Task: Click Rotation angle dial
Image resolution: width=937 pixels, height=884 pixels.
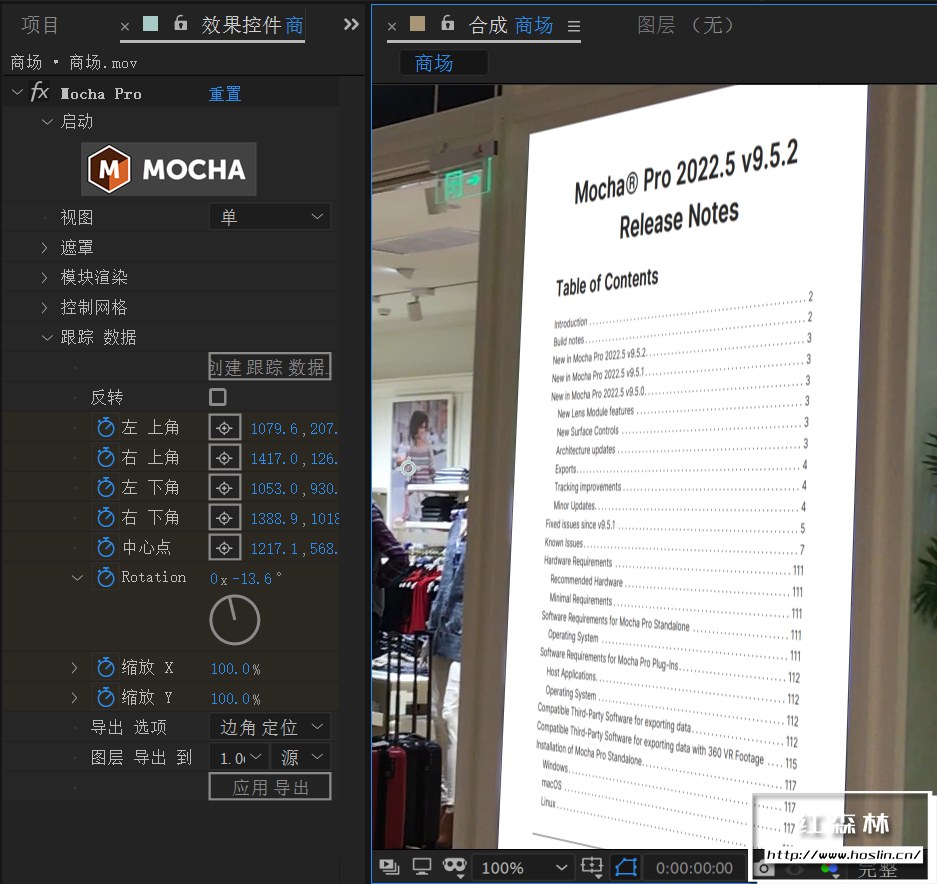Action: [235, 620]
